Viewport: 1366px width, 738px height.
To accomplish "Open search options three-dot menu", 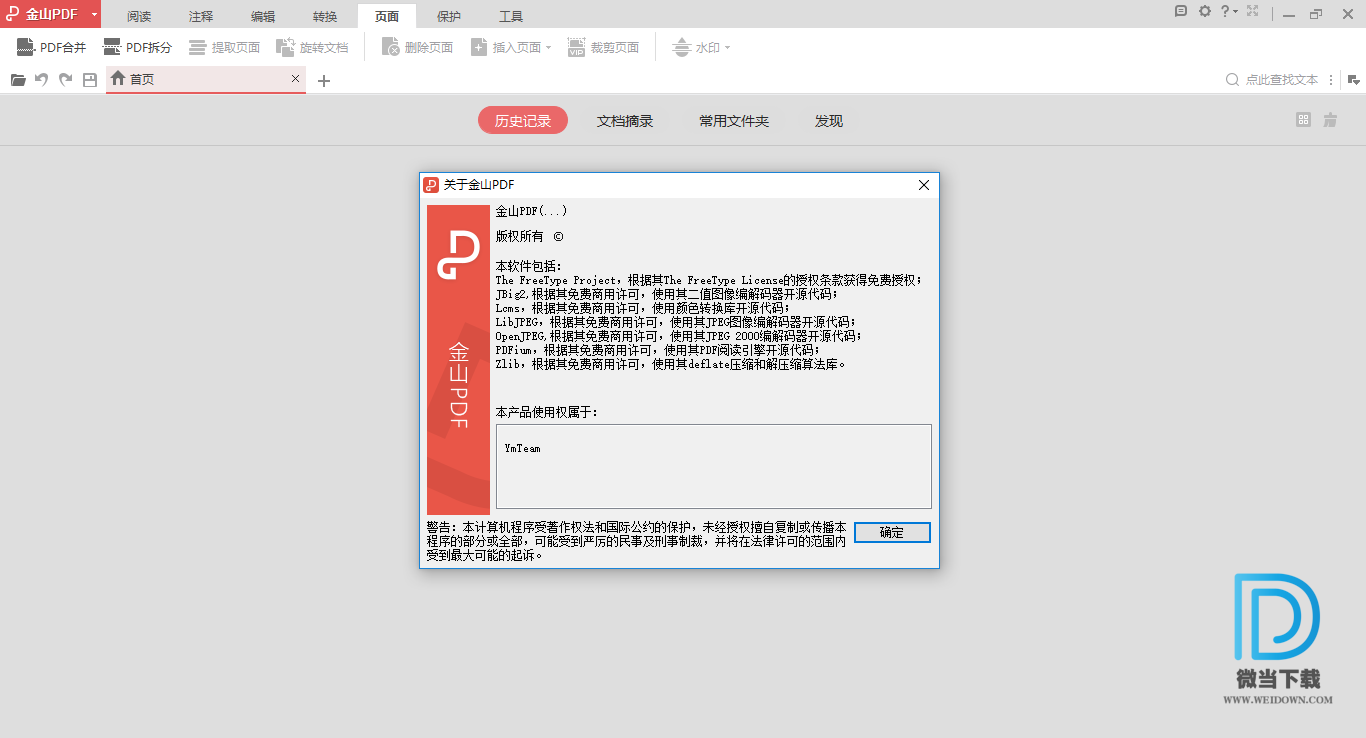I will click(x=1329, y=79).
